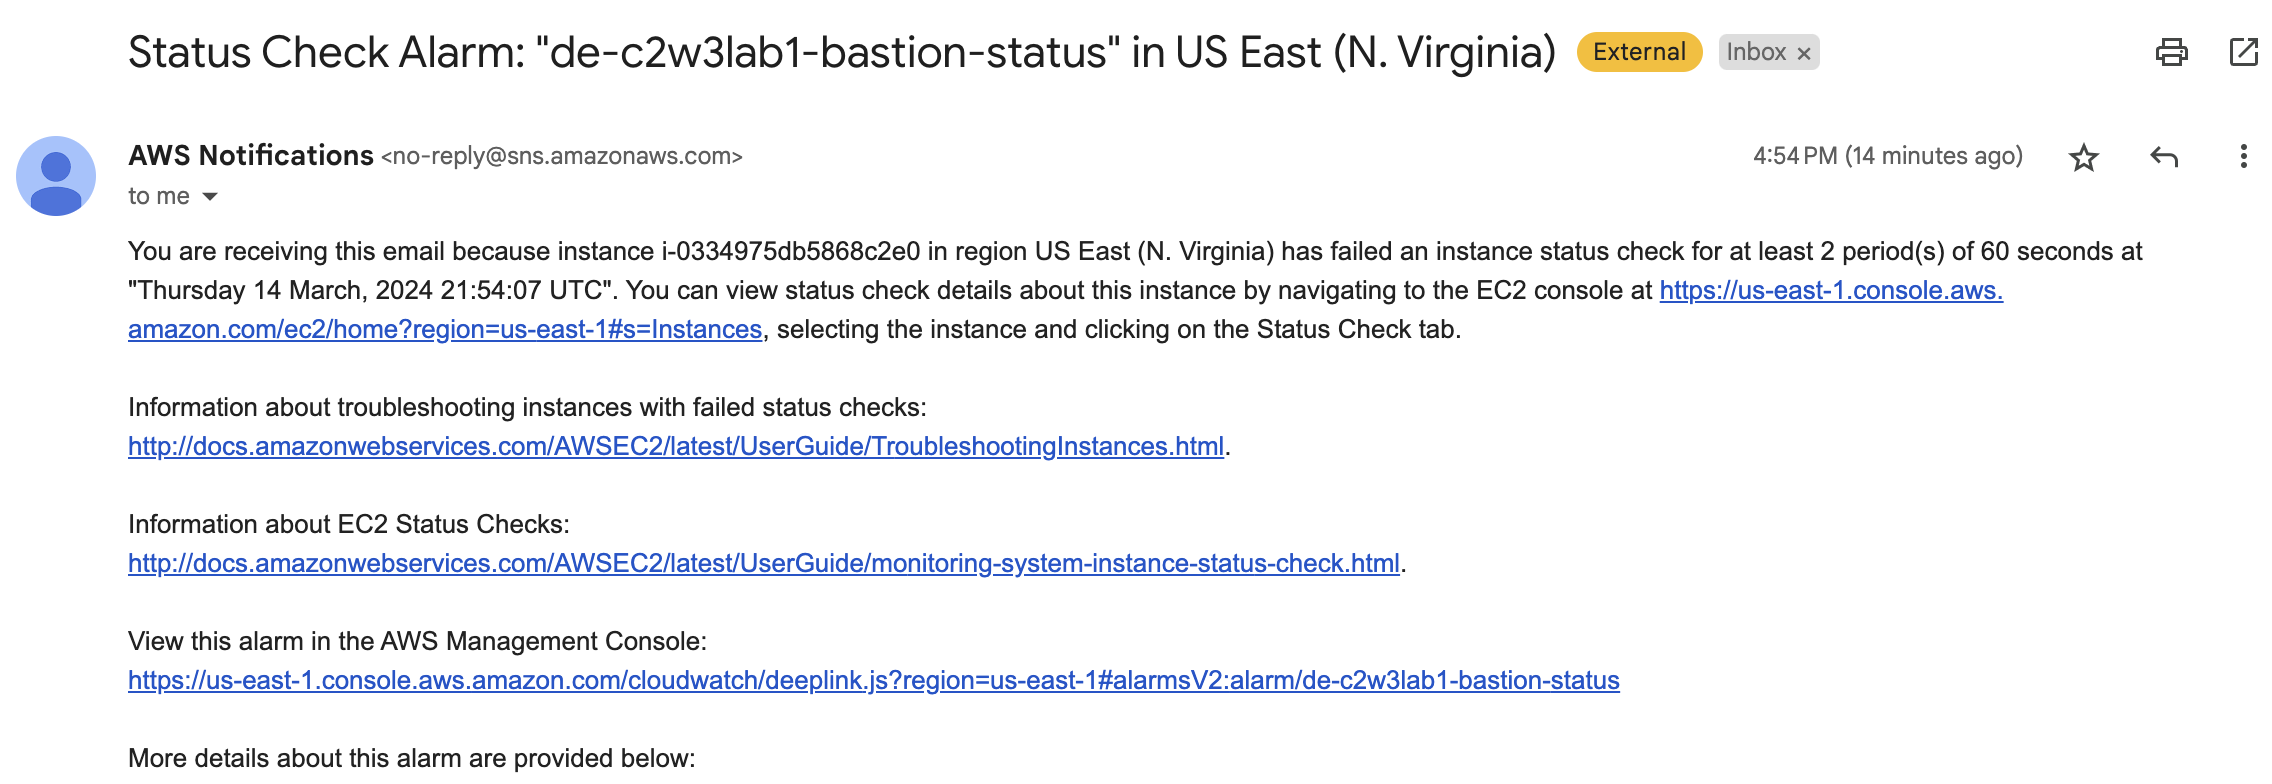Click the "to me" recipient text
Viewport: 2272px width, 784px height.
(159, 196)
